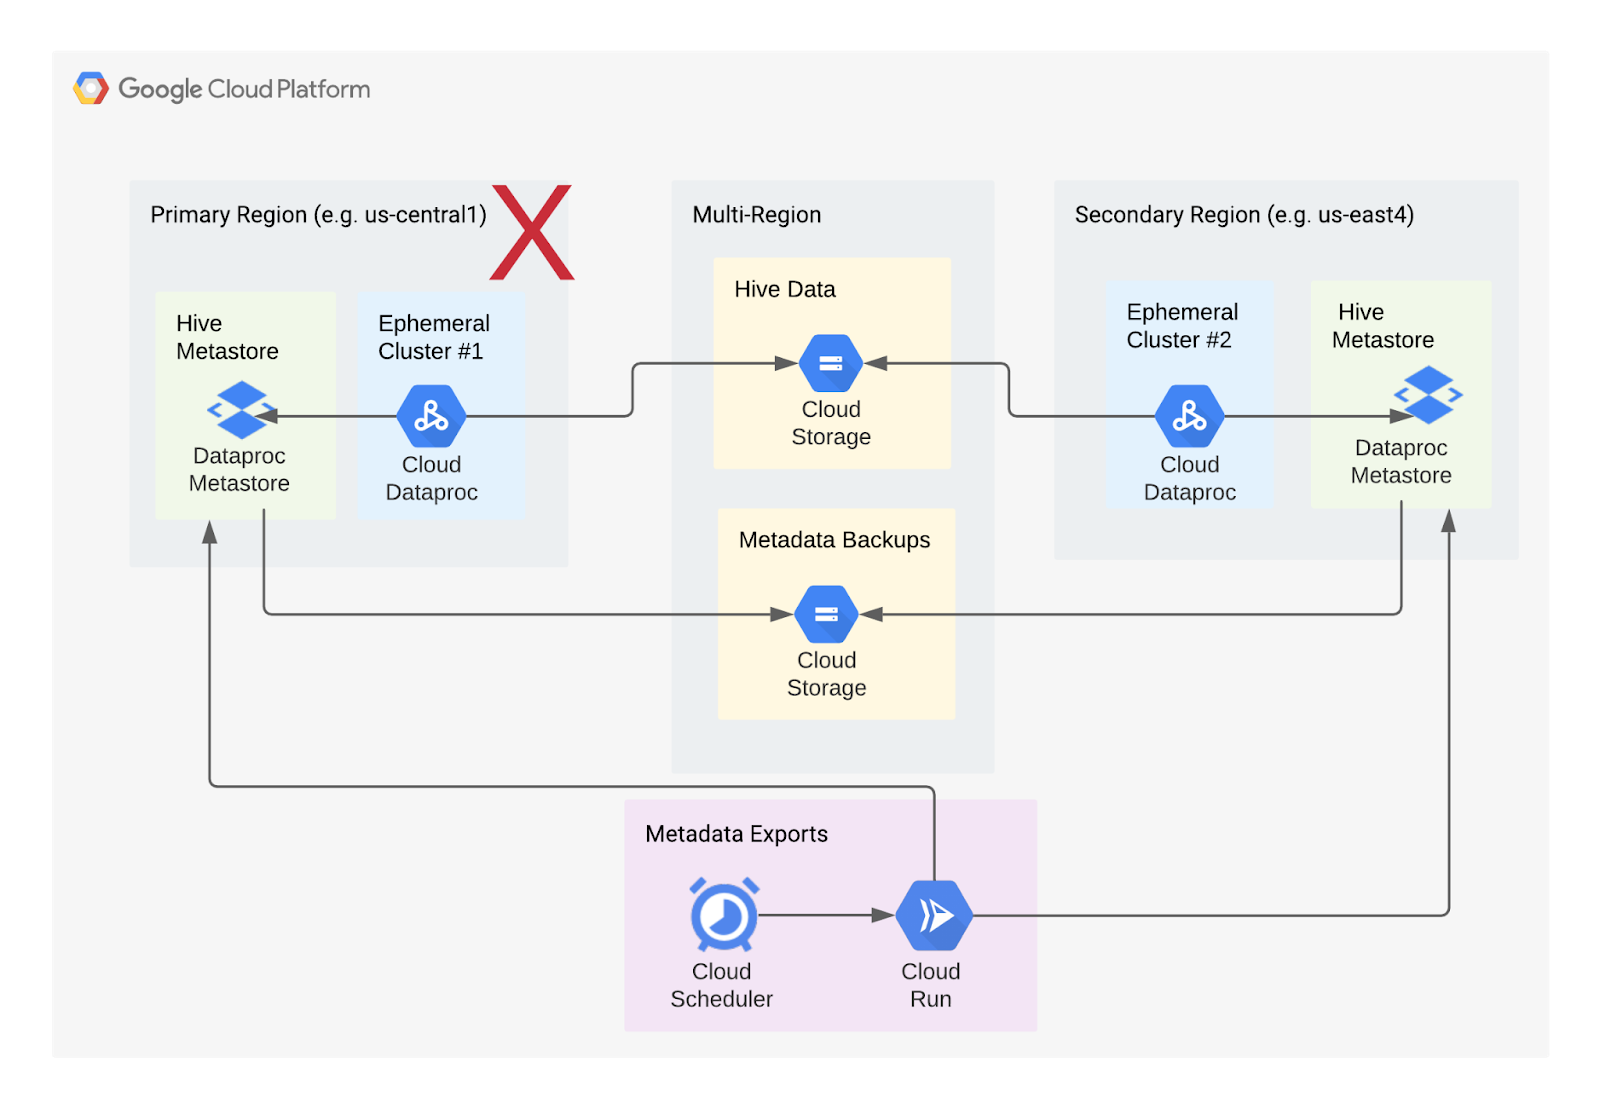1600x1110 pixels.
Task: Click the 'Multi-Region' label
Action: click(x=757, y=215)
